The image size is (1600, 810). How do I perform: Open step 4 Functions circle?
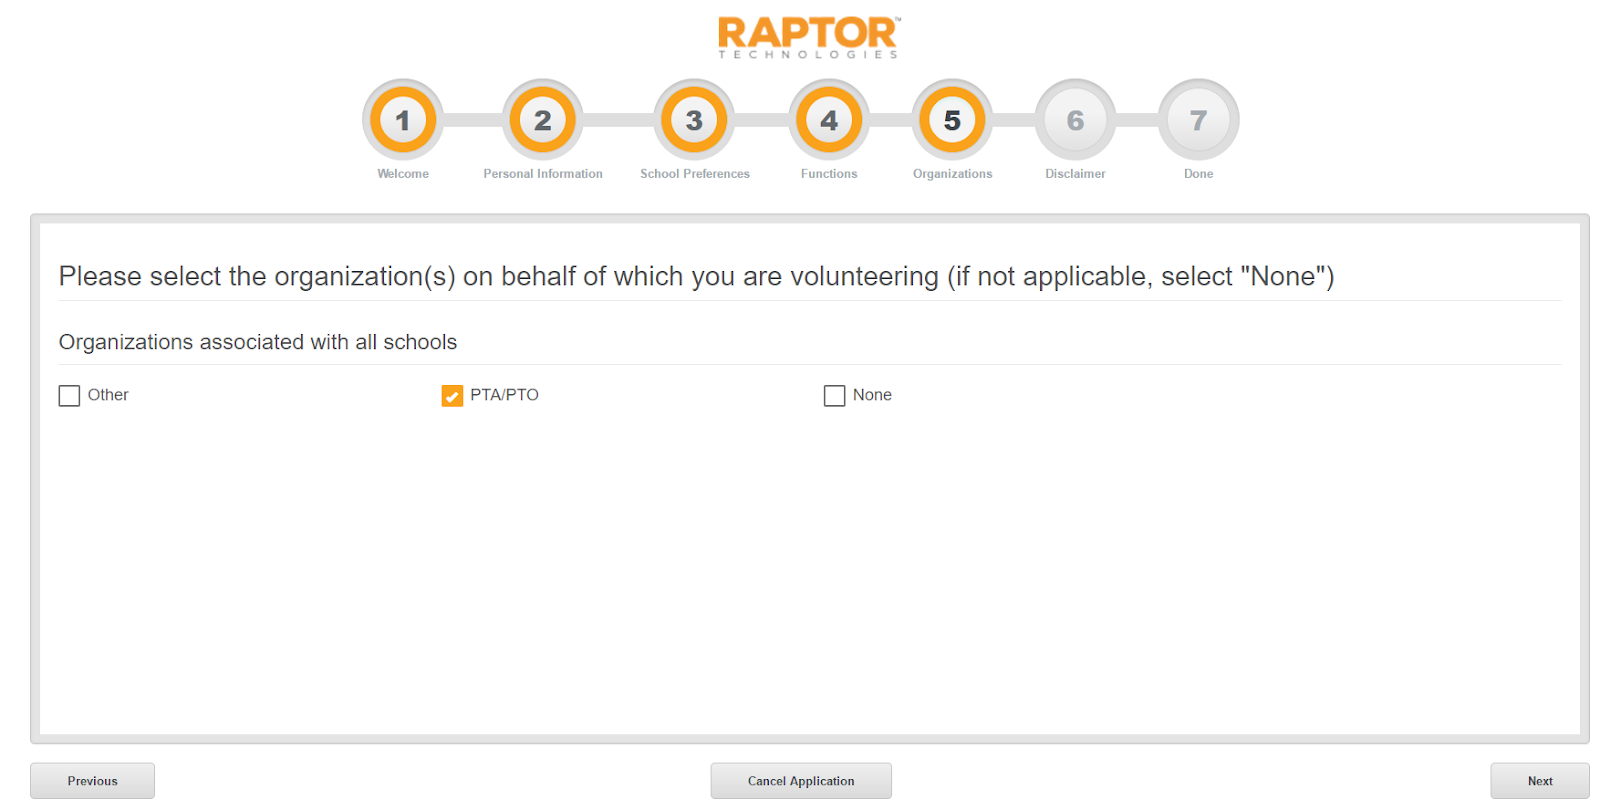pyautogui.click(x=829, y=120)
